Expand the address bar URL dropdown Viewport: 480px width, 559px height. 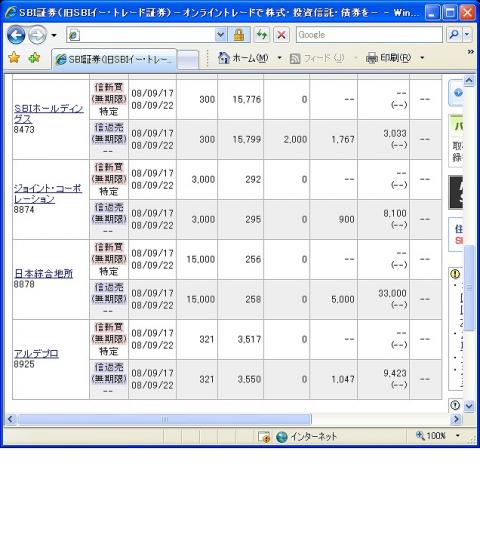[221, 35]
